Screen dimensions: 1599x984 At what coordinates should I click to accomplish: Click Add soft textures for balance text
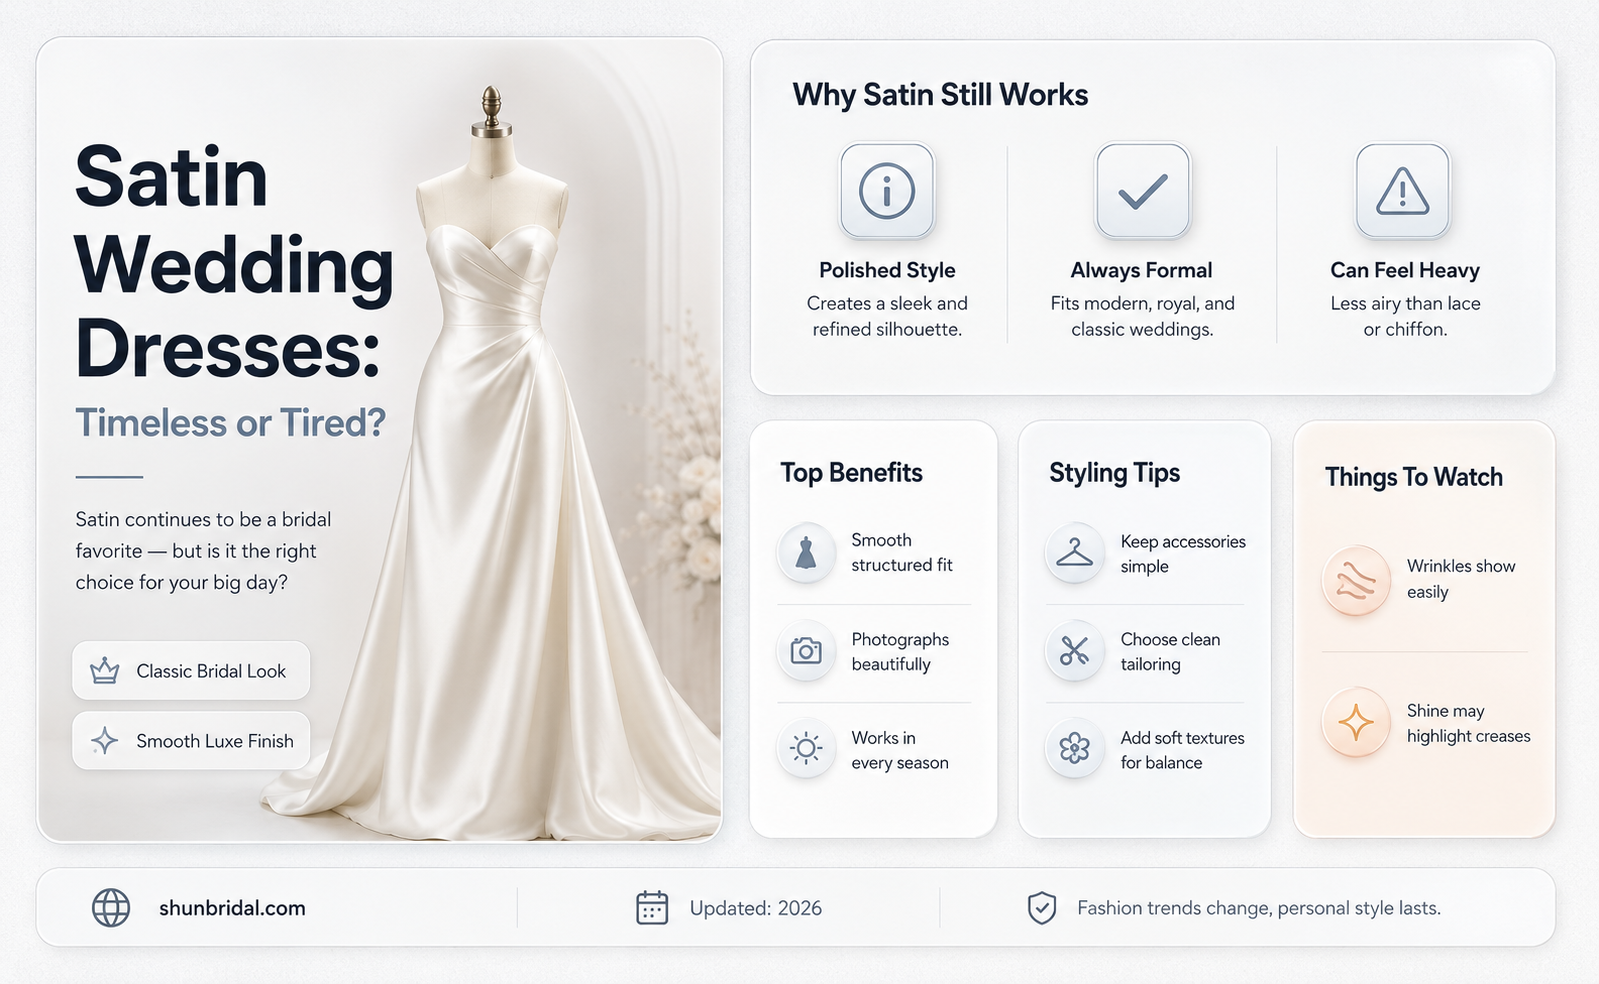[1182, 750]
